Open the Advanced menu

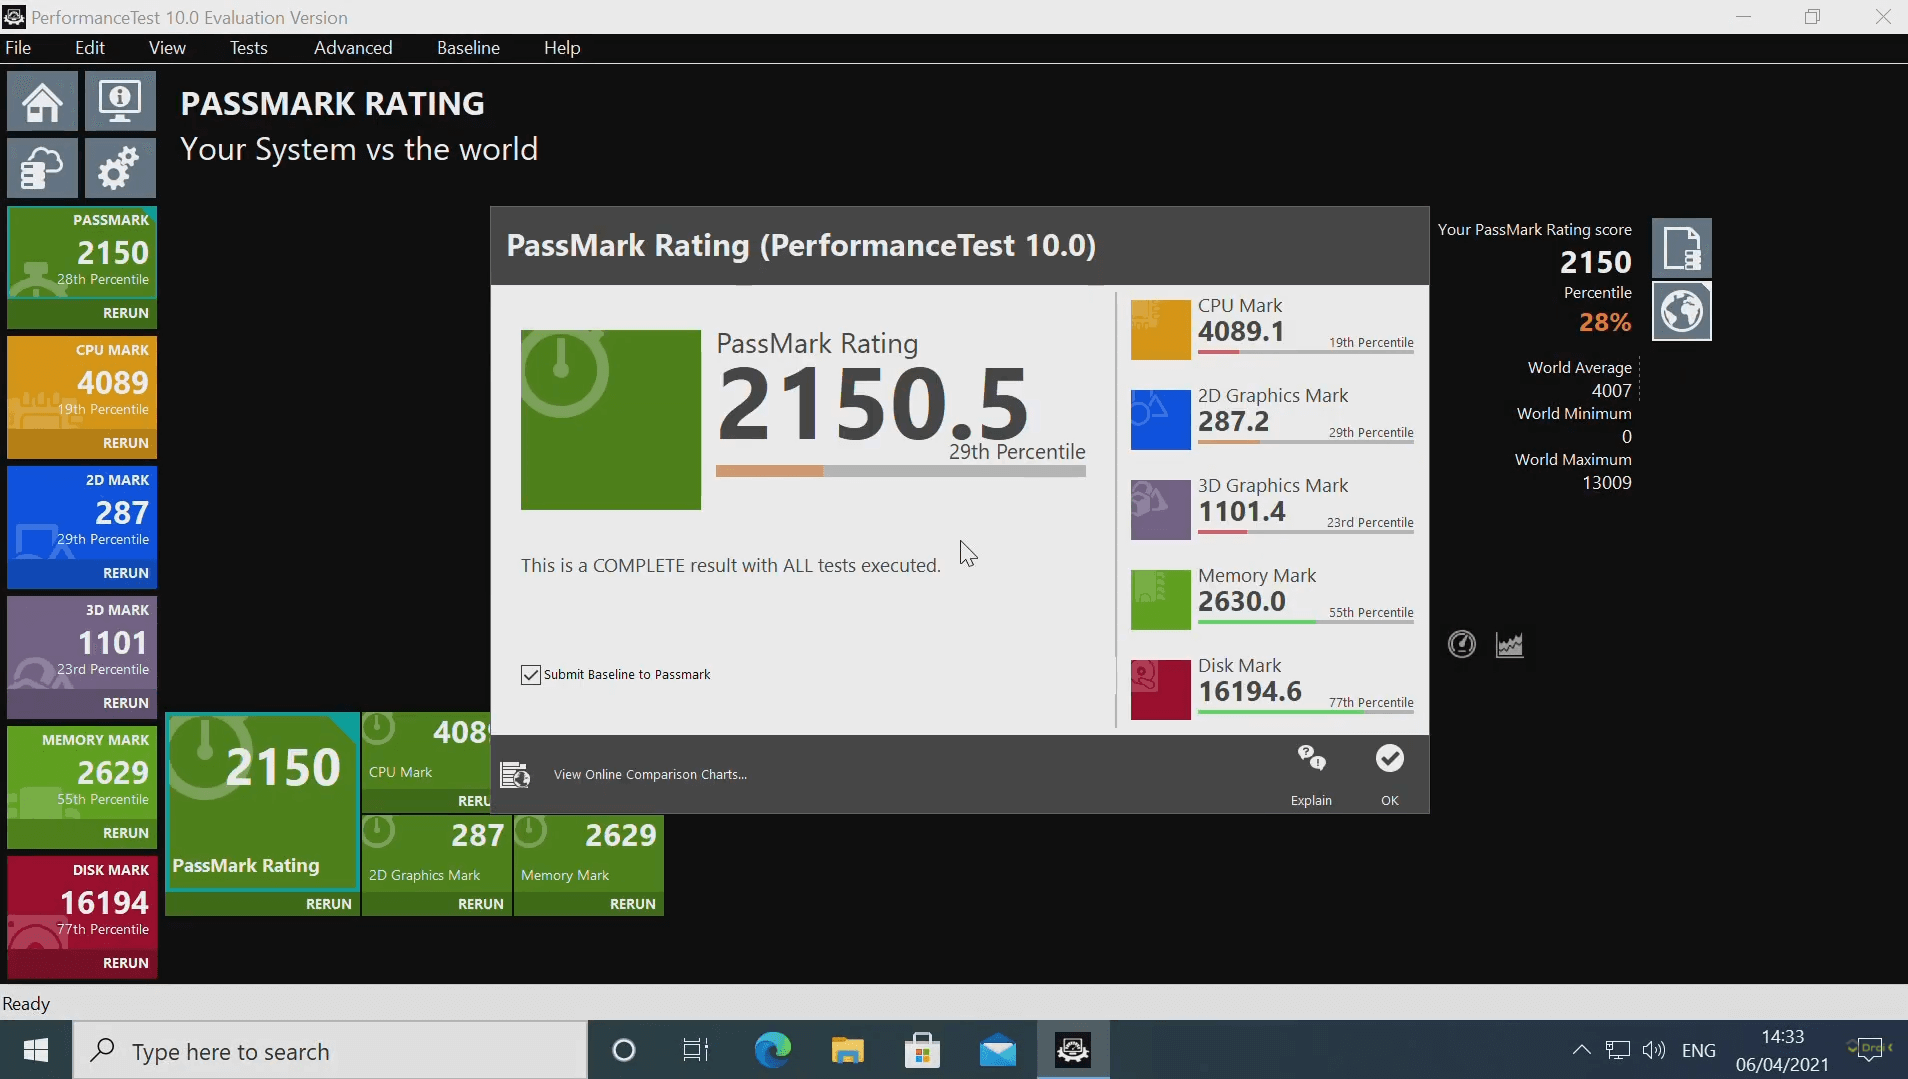(x=353, y=48)
